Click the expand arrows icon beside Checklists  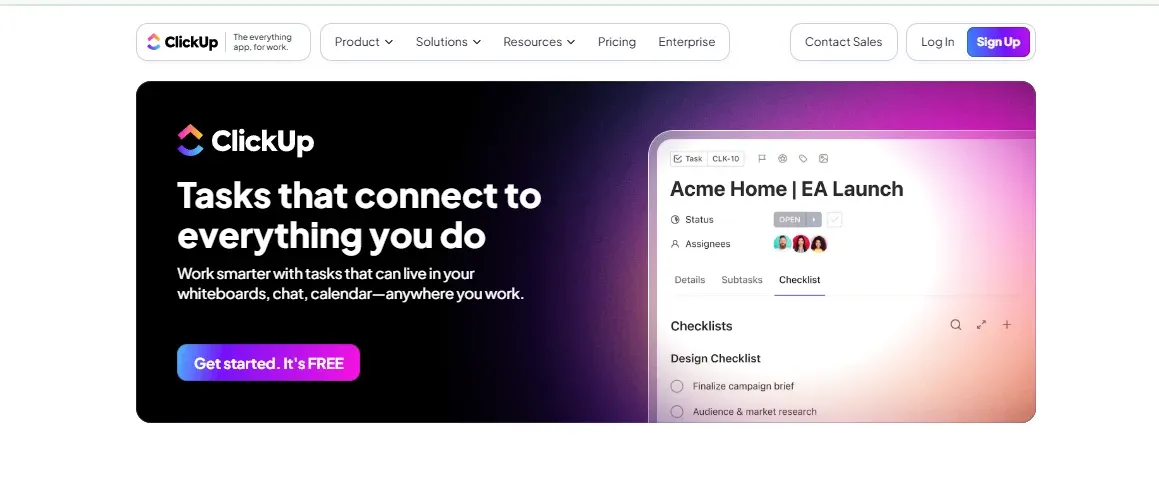[982, 325]
